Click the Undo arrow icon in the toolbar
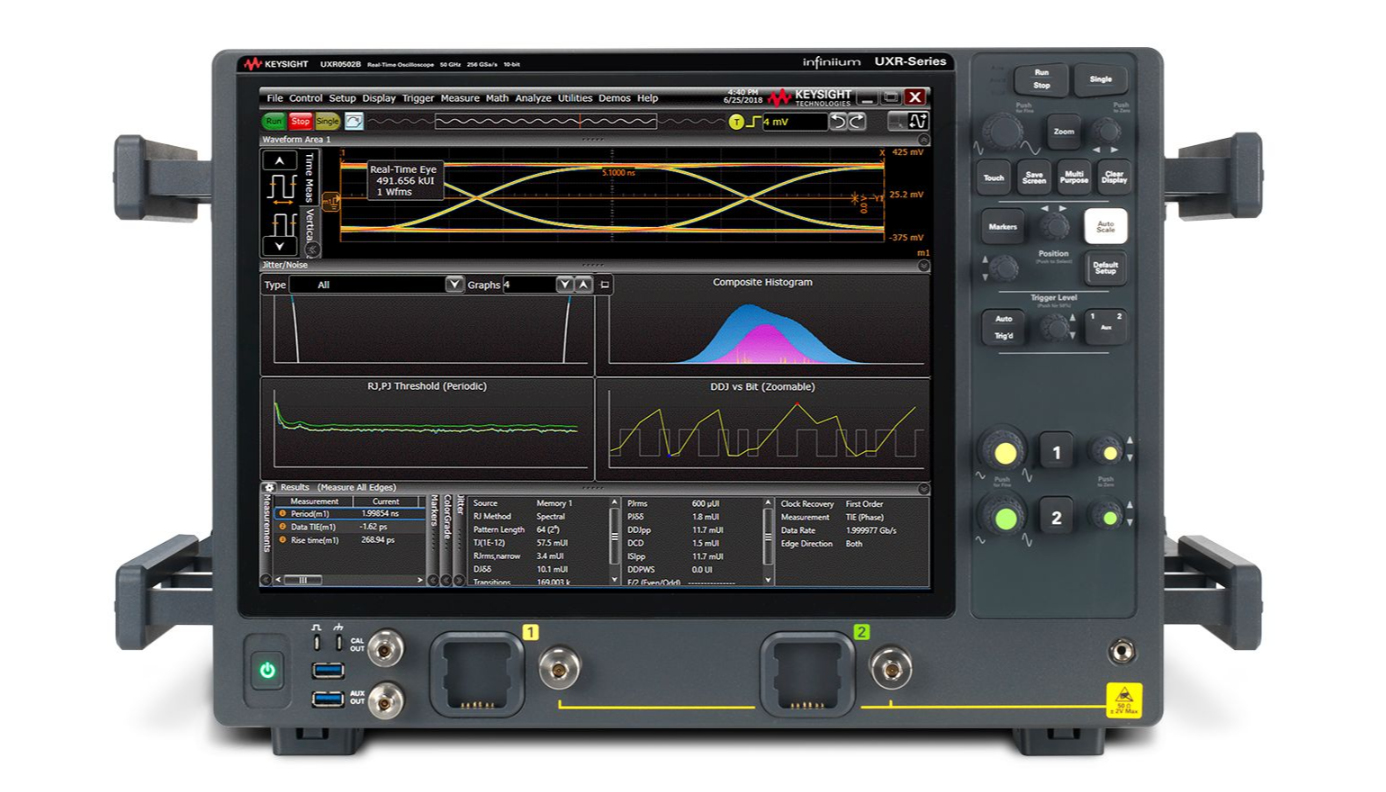Screen dimensions: 1386x792 (x=840, y=119)
